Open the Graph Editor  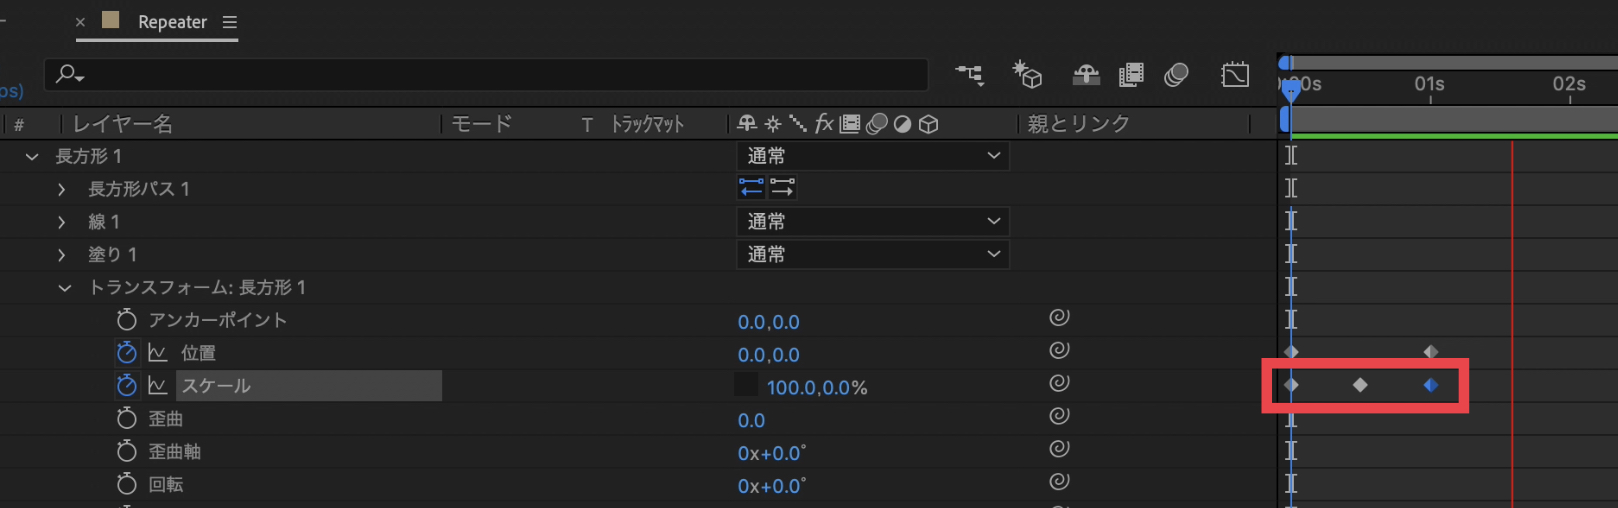tap(1235, 74)
